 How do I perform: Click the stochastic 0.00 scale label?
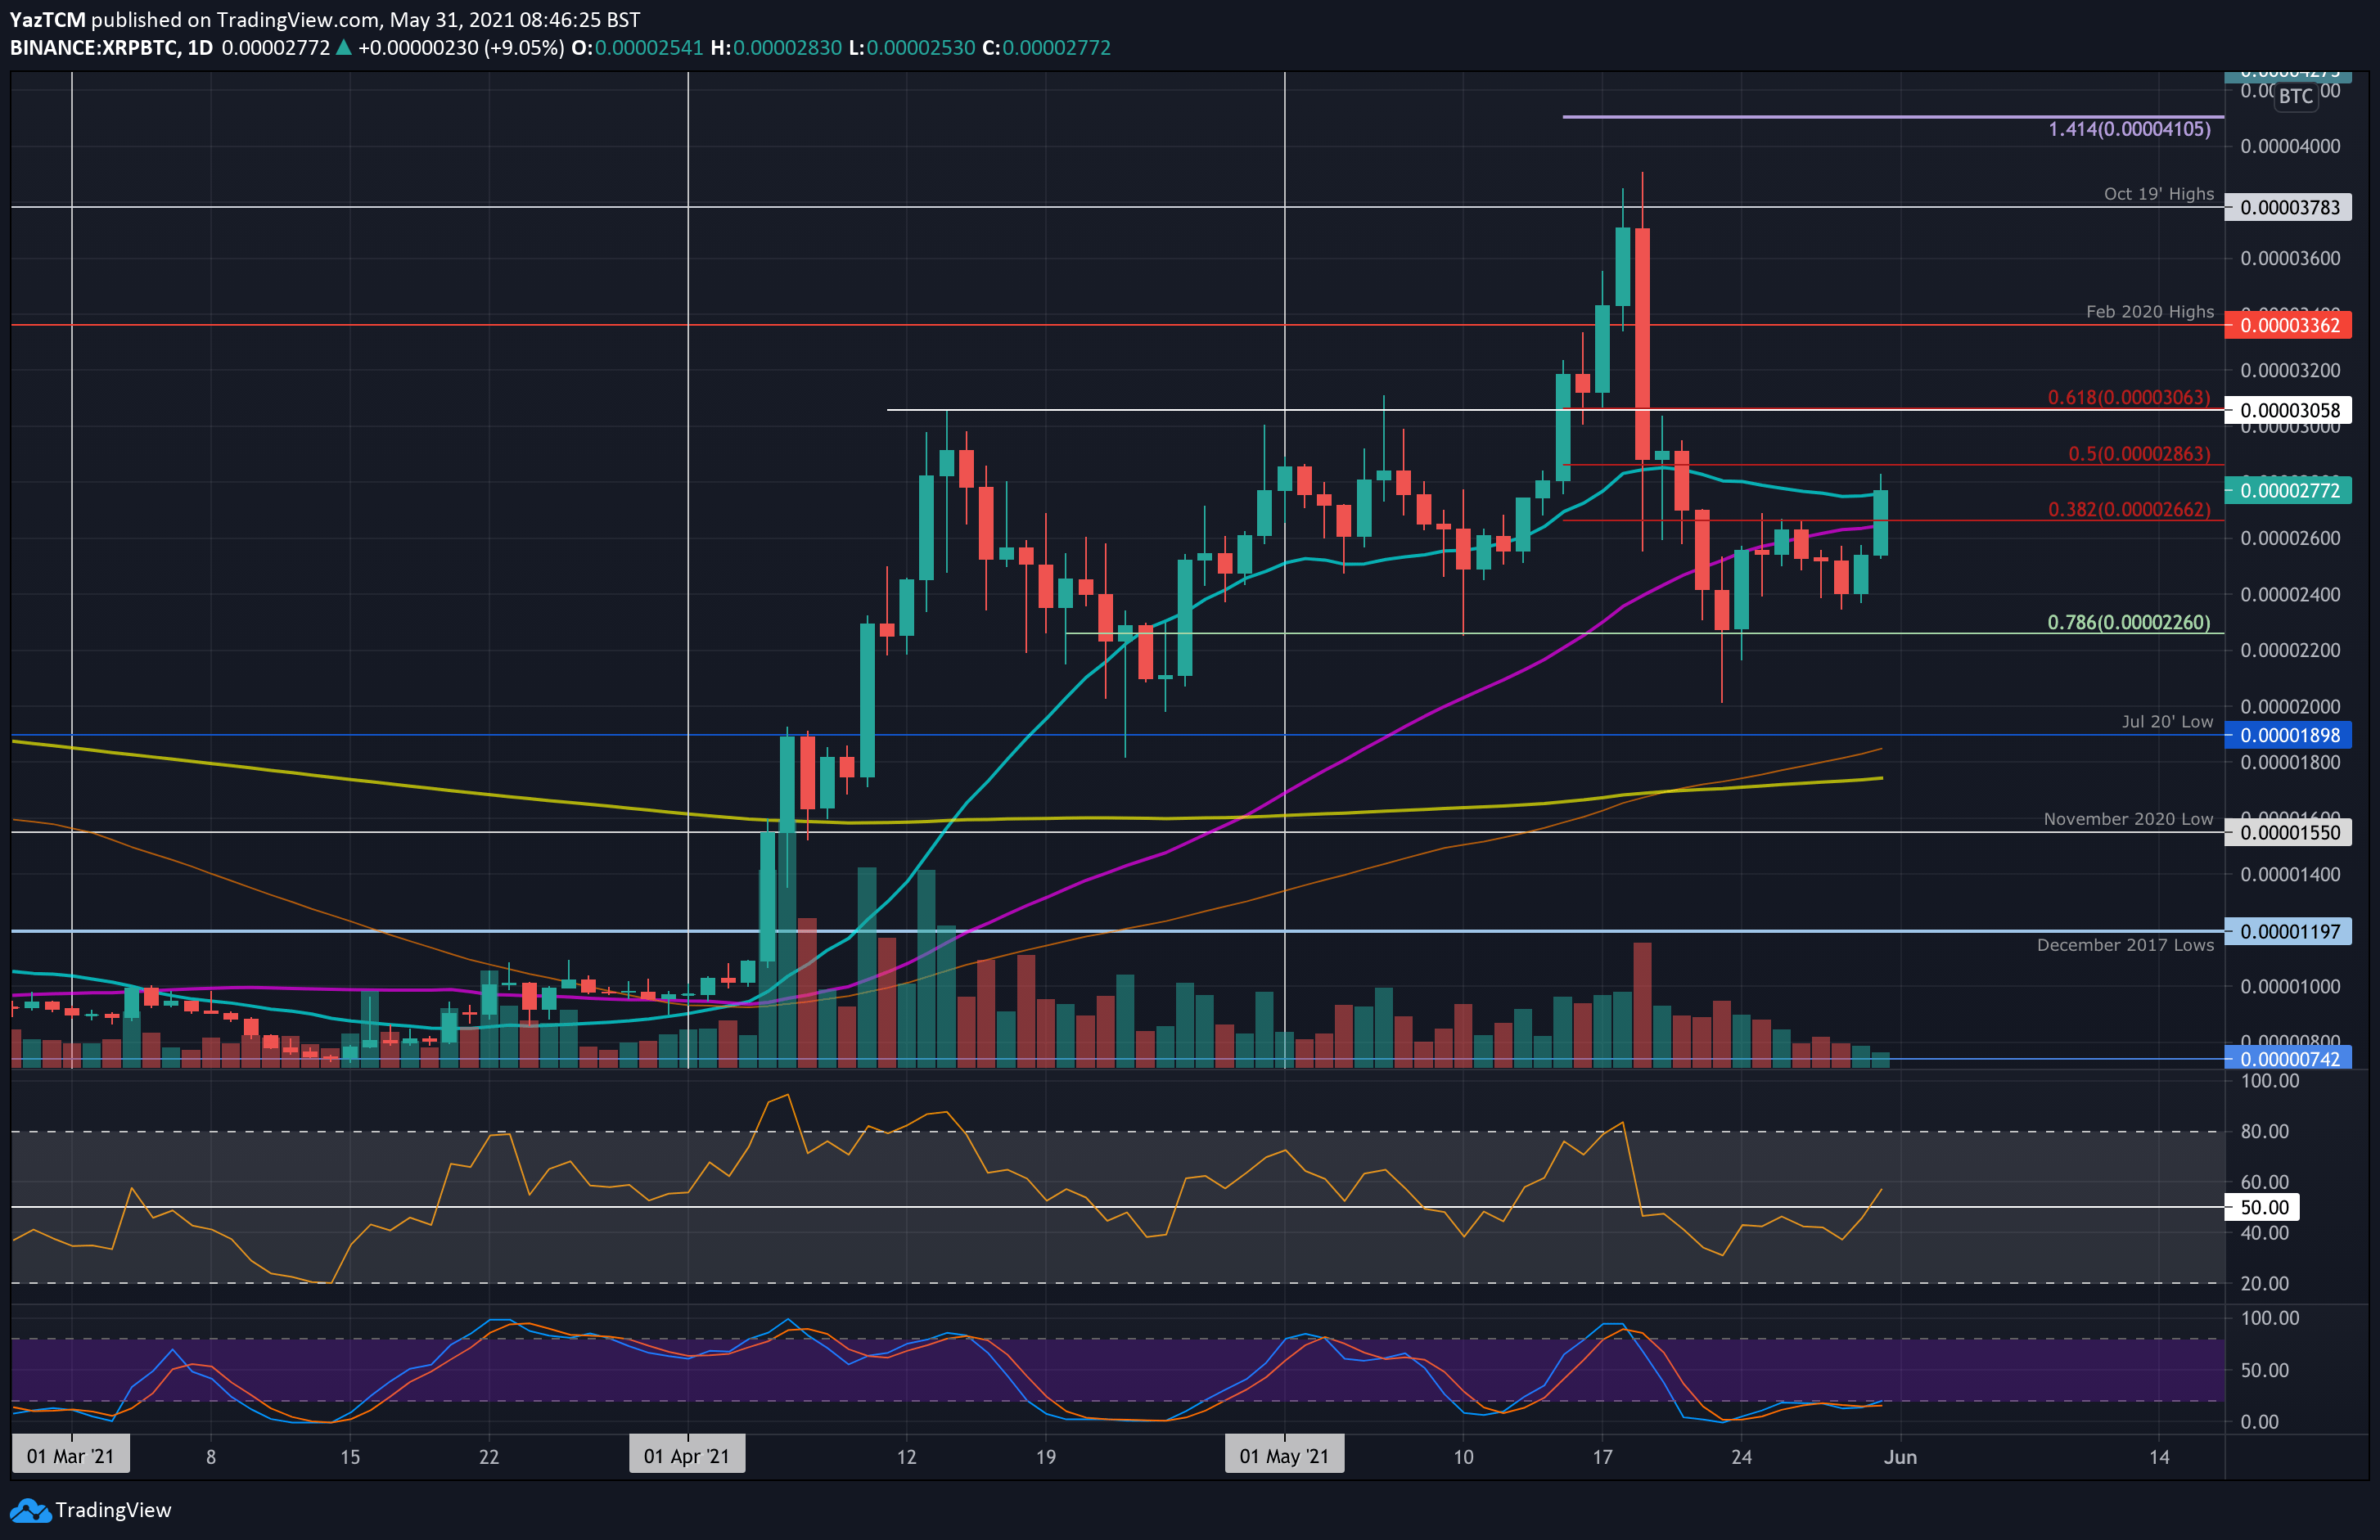pos(2259,1422)
